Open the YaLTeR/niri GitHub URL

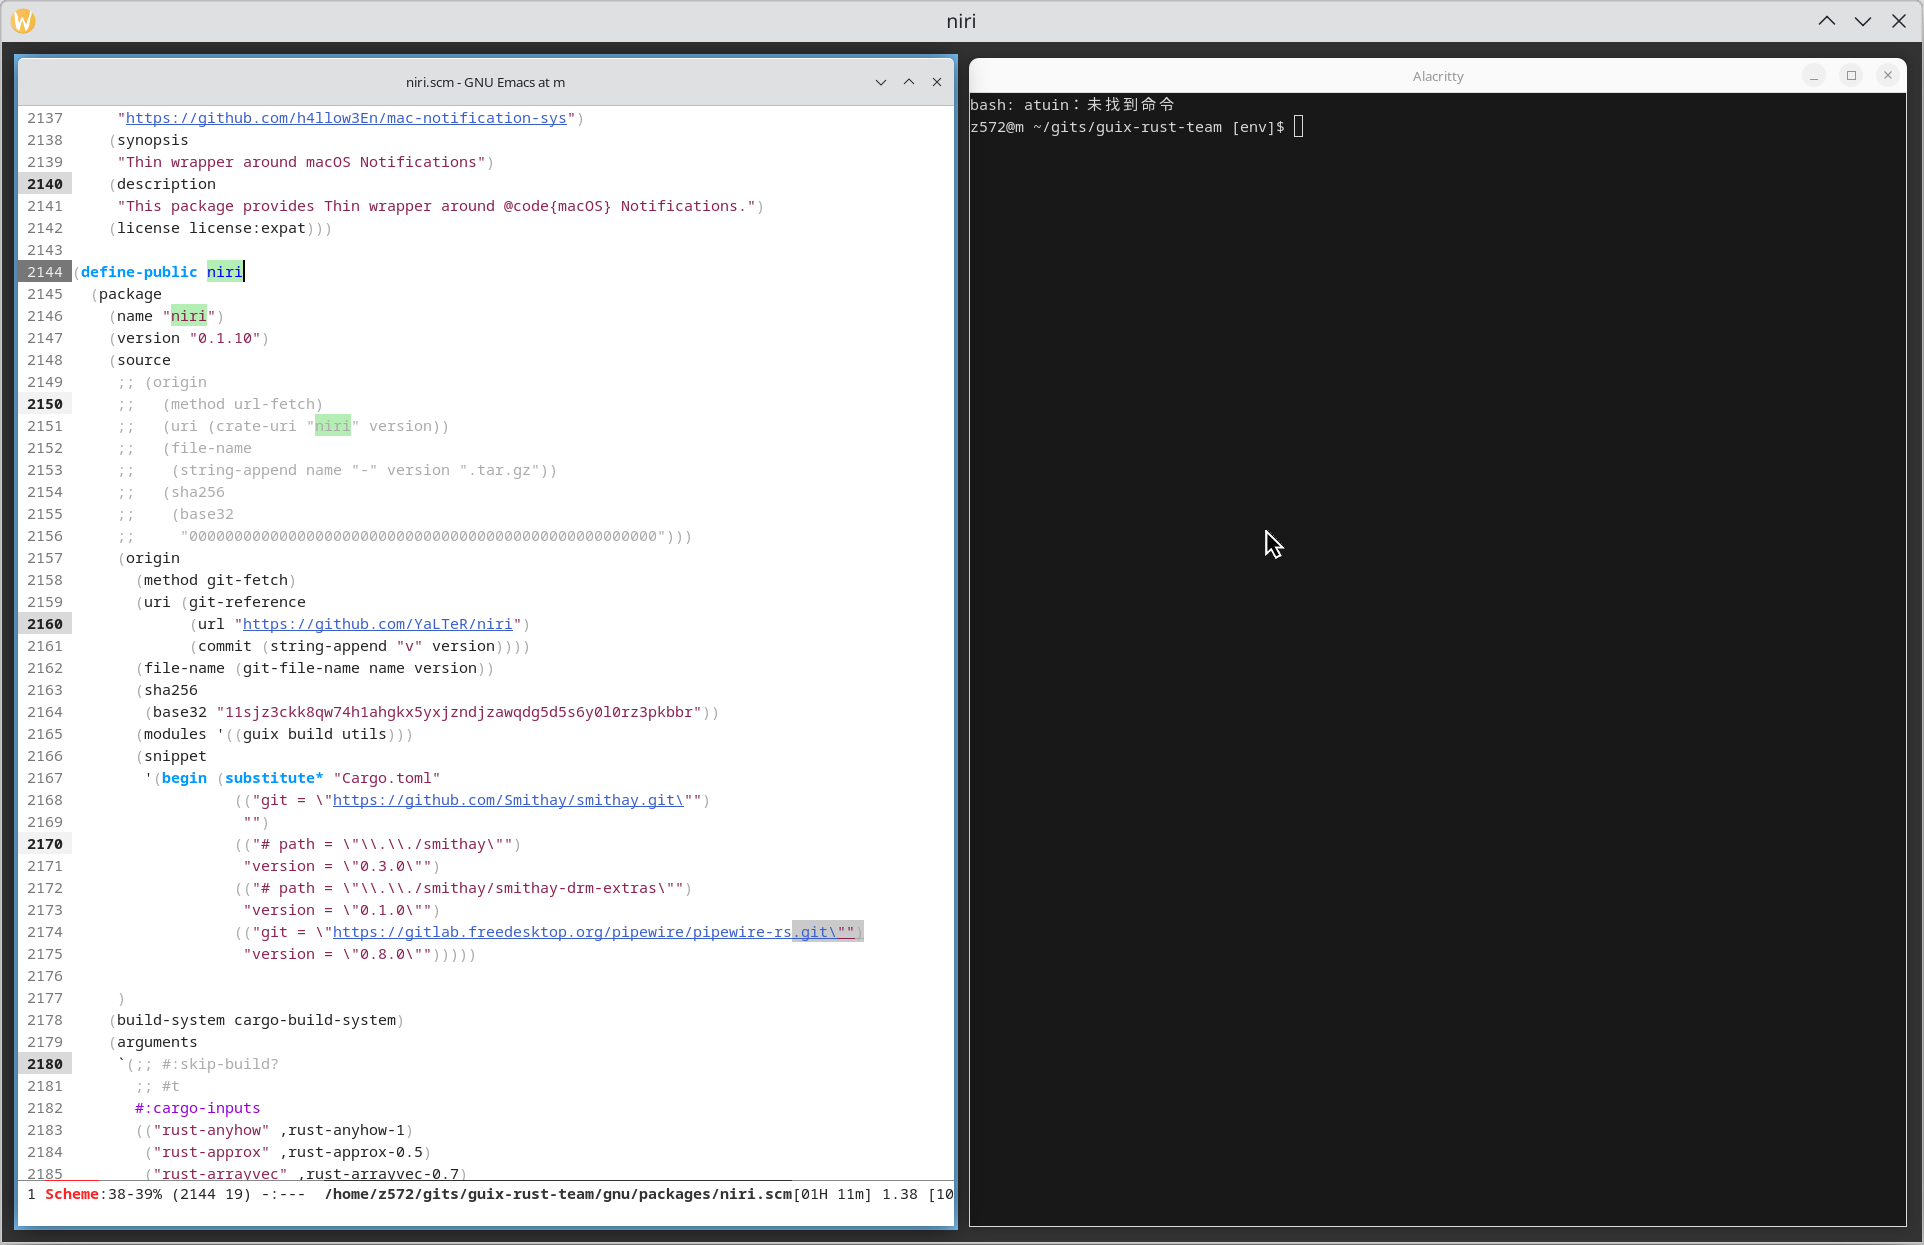(377, 624)
